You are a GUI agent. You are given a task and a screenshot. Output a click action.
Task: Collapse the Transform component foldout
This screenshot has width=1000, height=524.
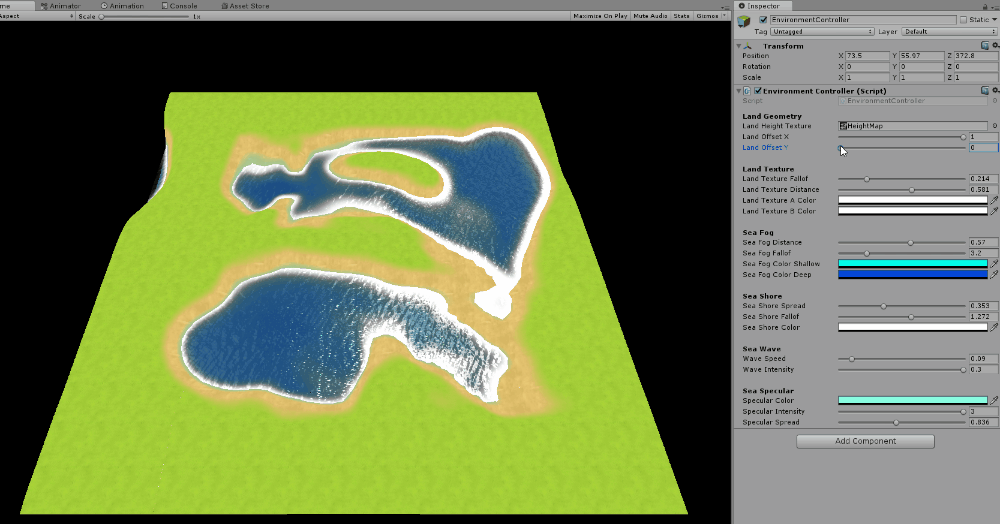(x=739, y=46)
